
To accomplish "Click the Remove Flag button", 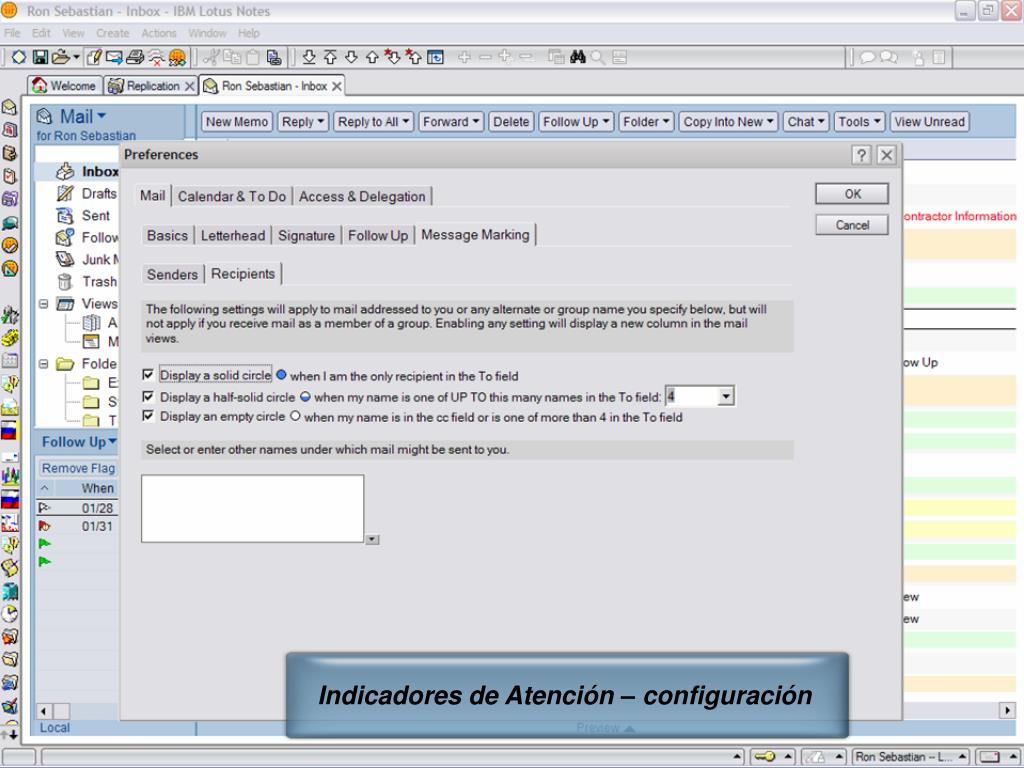I will [78, 468].
